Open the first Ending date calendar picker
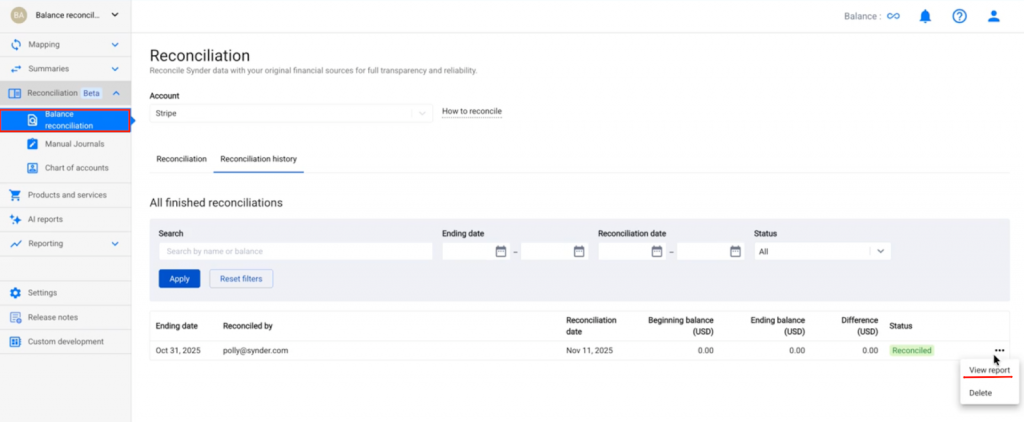Image resolution: width=1024 pixels, height=422 pixels. click(x=501, y=252)
